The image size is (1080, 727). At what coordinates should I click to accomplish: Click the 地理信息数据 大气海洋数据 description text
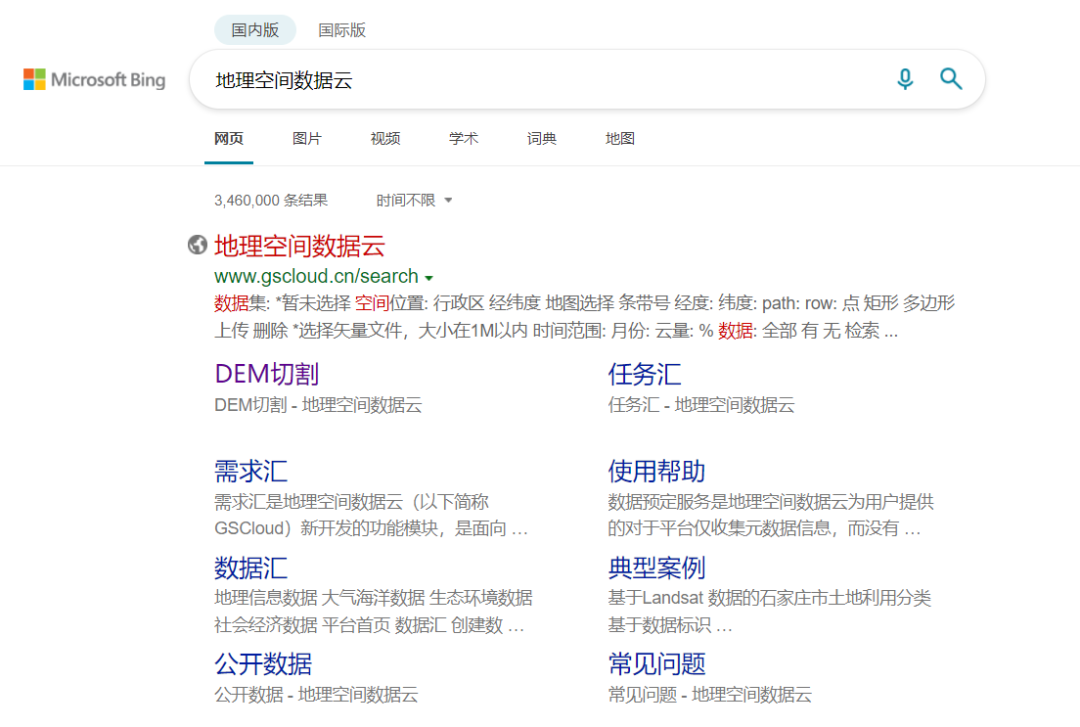(x=373, y=611)
